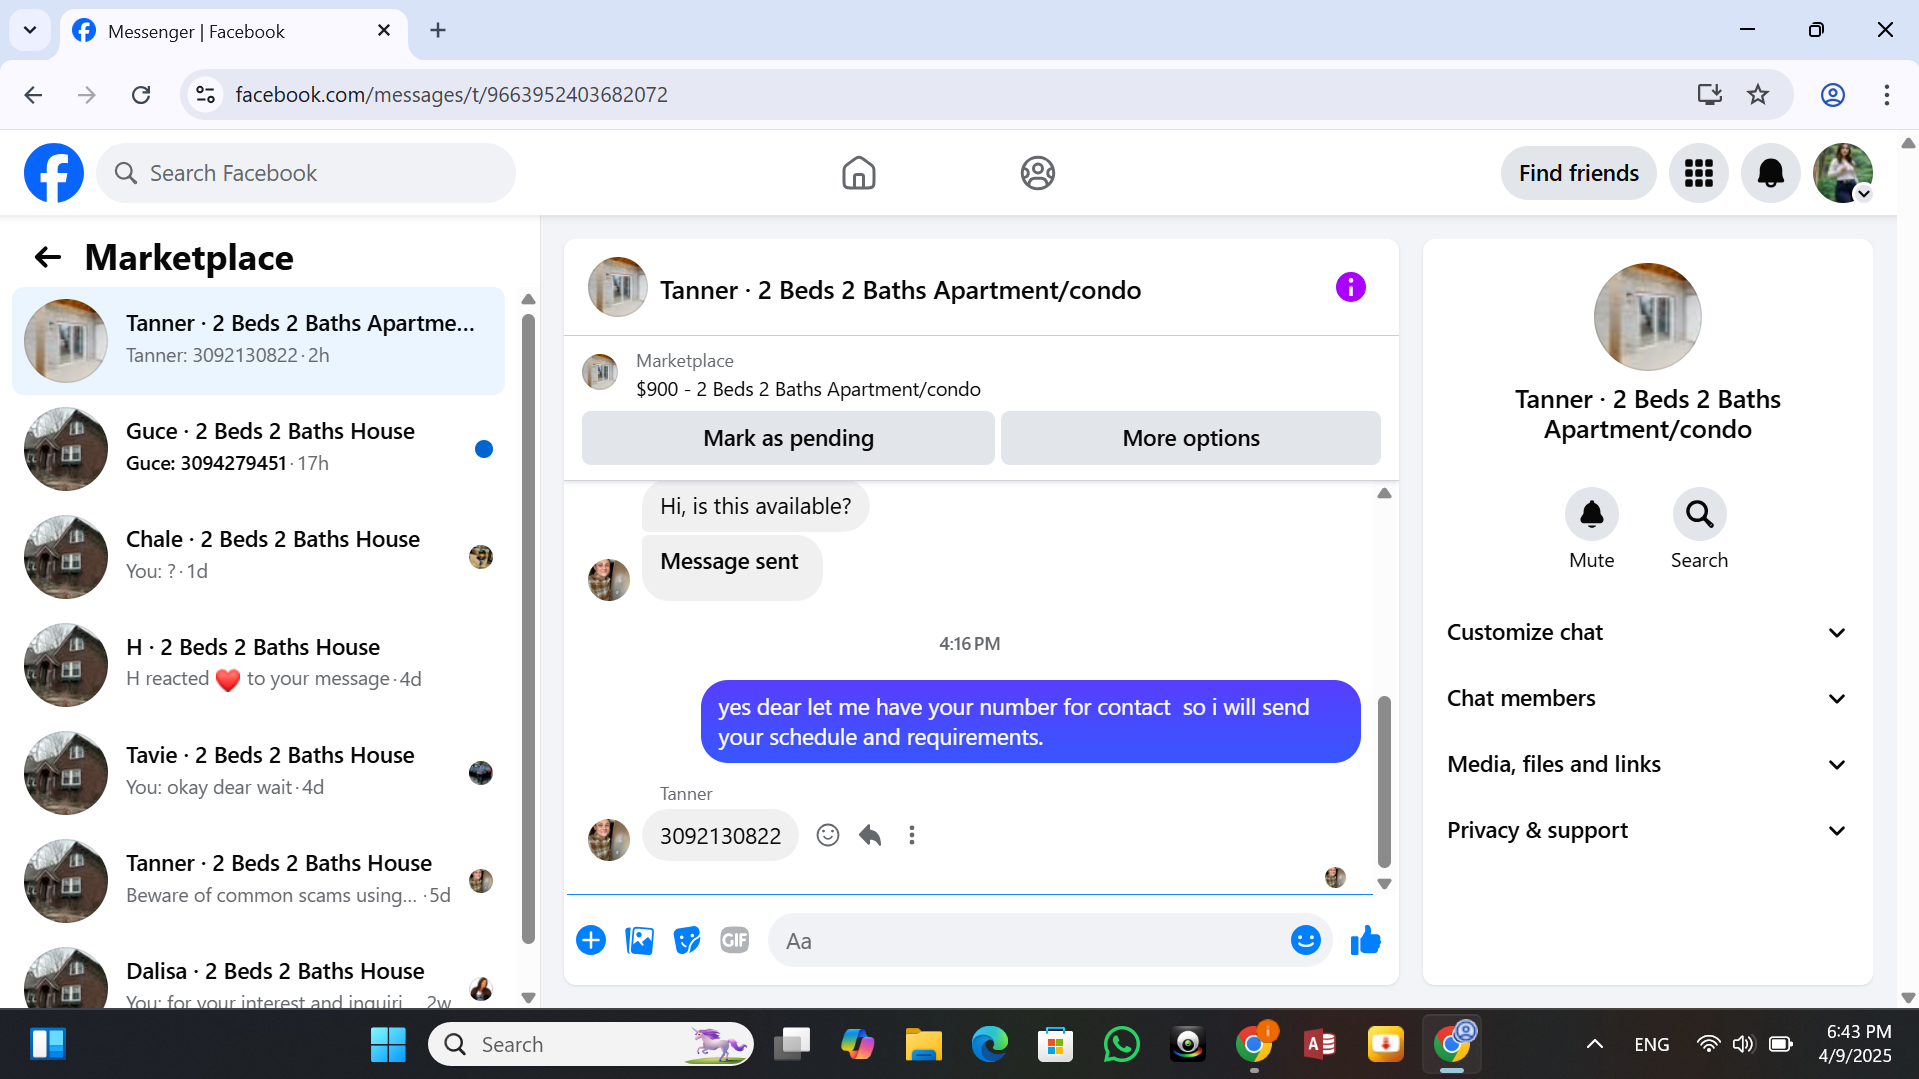Send a thumbs-up like
The width and height of the screenshot is (1919, 1079).
1365,940
